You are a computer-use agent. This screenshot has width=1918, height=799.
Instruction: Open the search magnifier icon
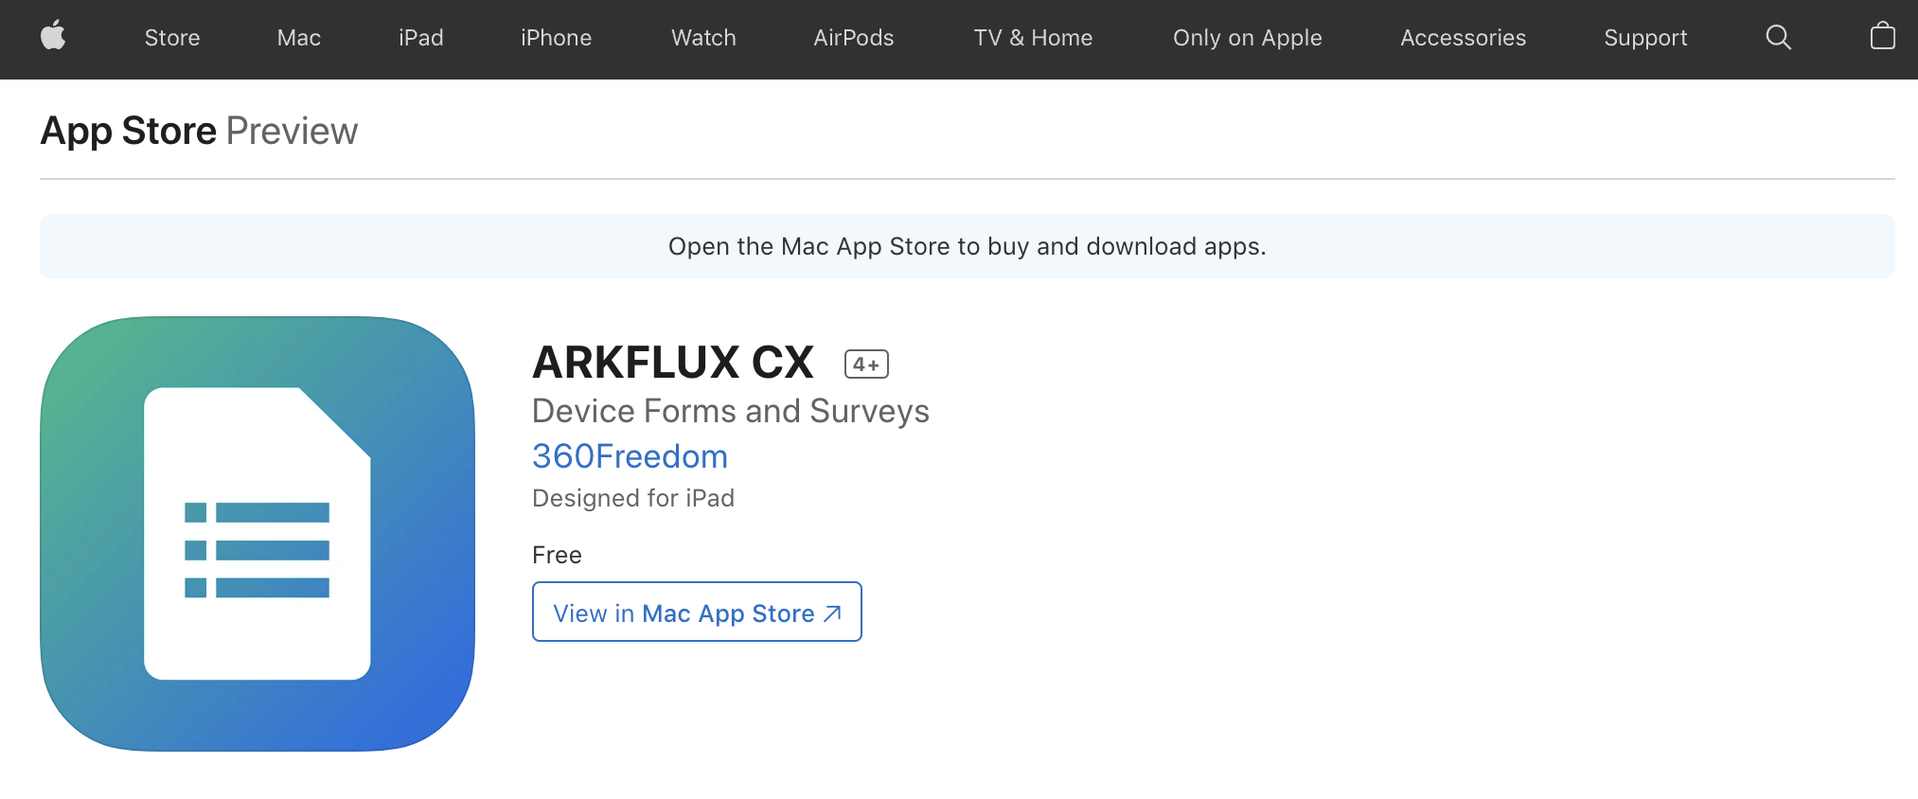pyautogui.click(x=1778, y=38)
